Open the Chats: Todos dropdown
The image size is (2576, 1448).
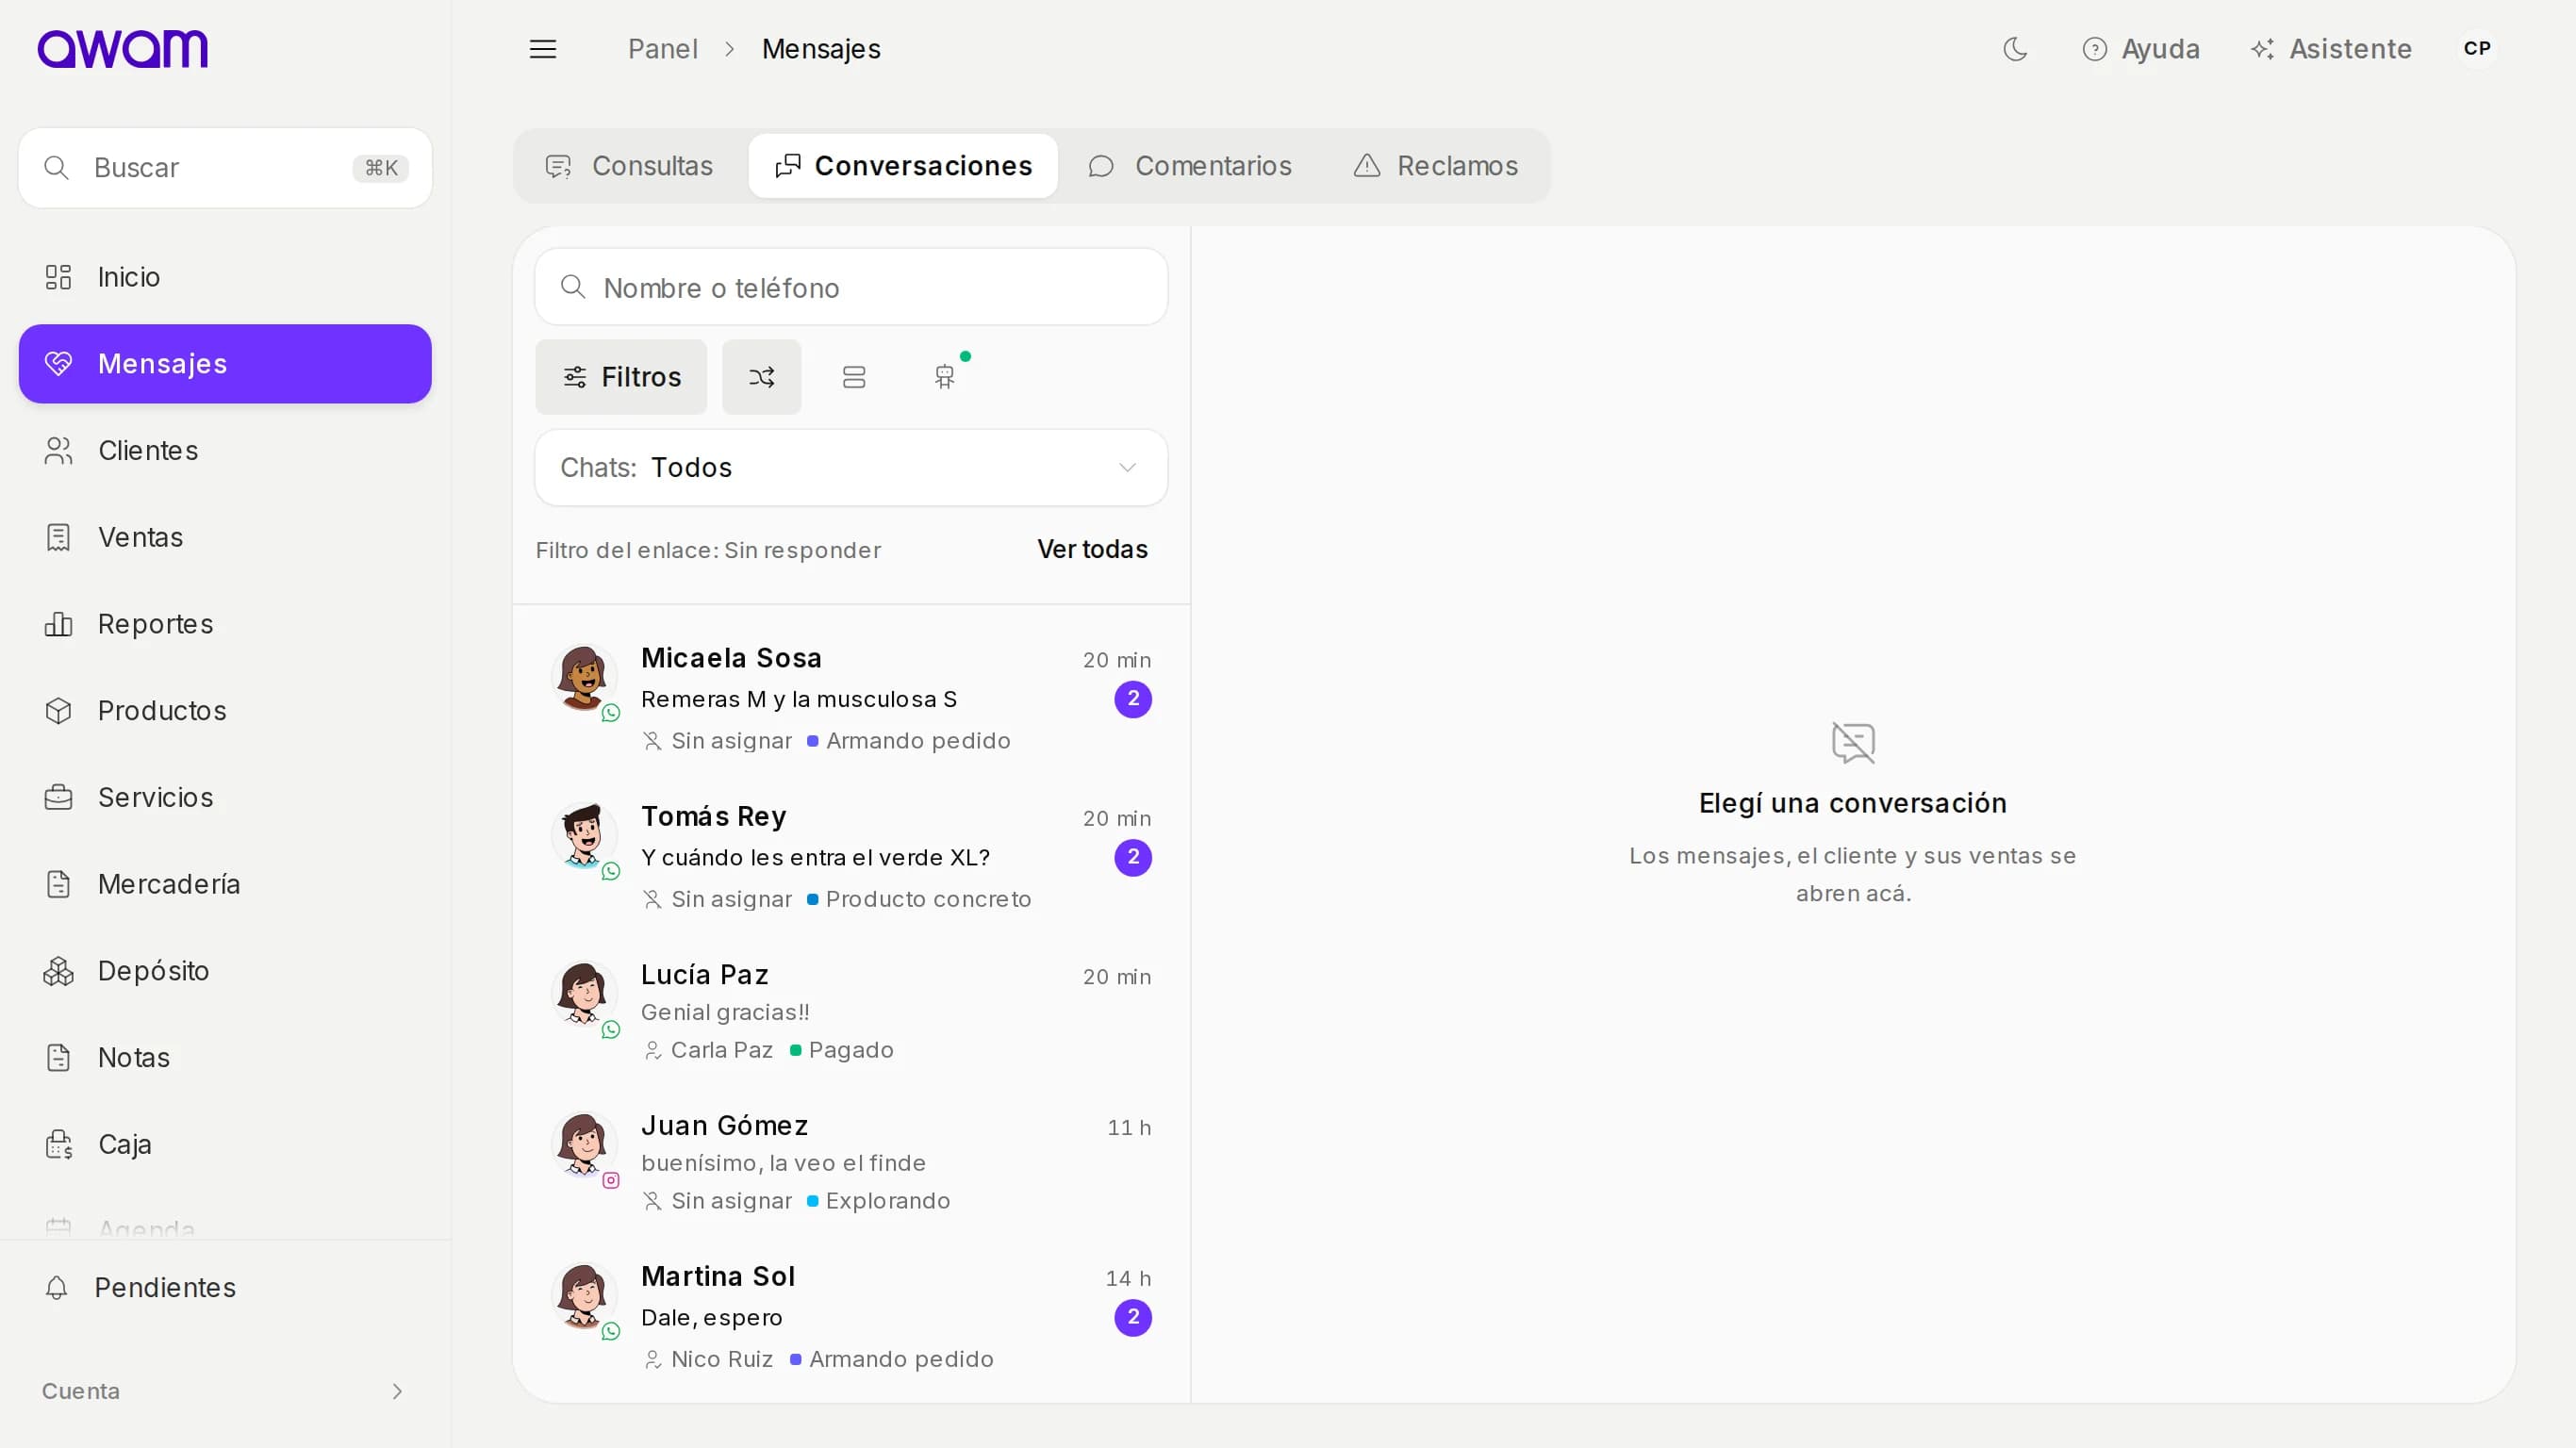851,468
